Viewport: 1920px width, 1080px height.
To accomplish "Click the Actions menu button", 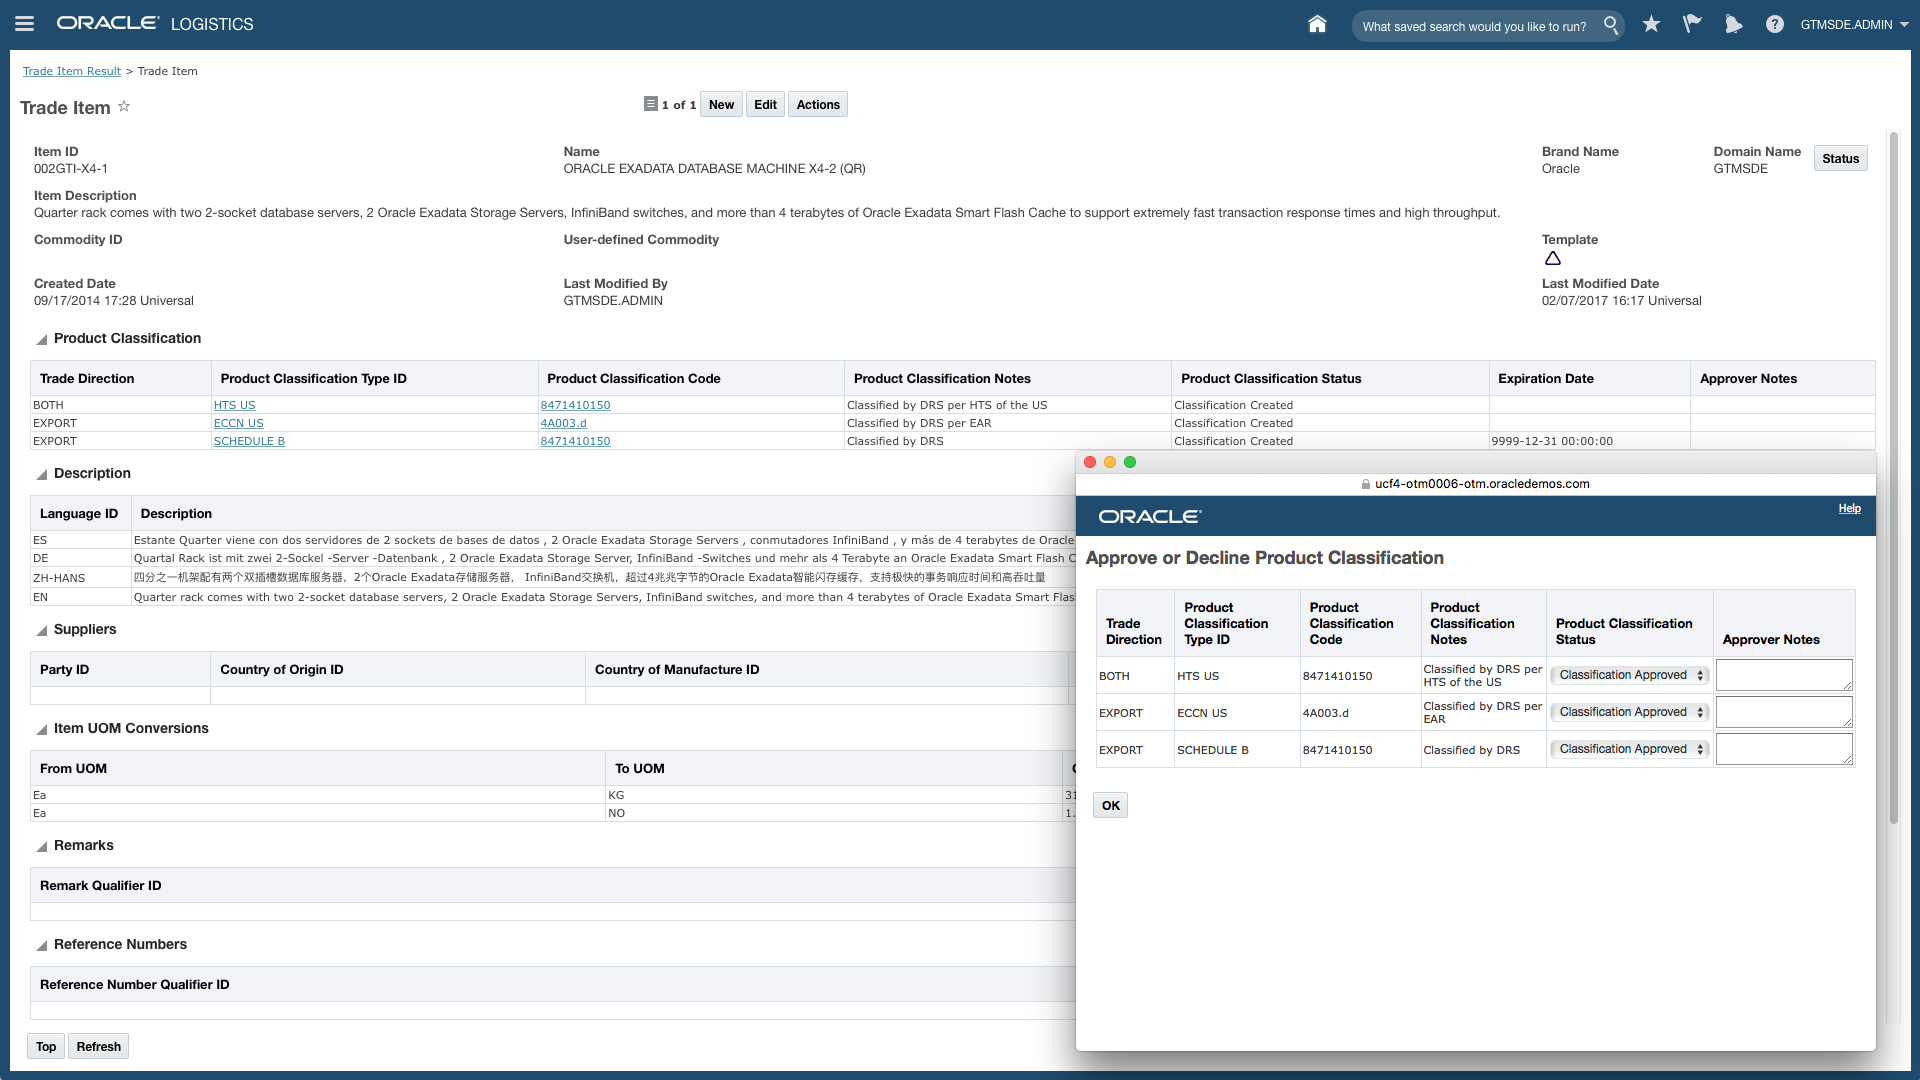I will tap(818, 103).
